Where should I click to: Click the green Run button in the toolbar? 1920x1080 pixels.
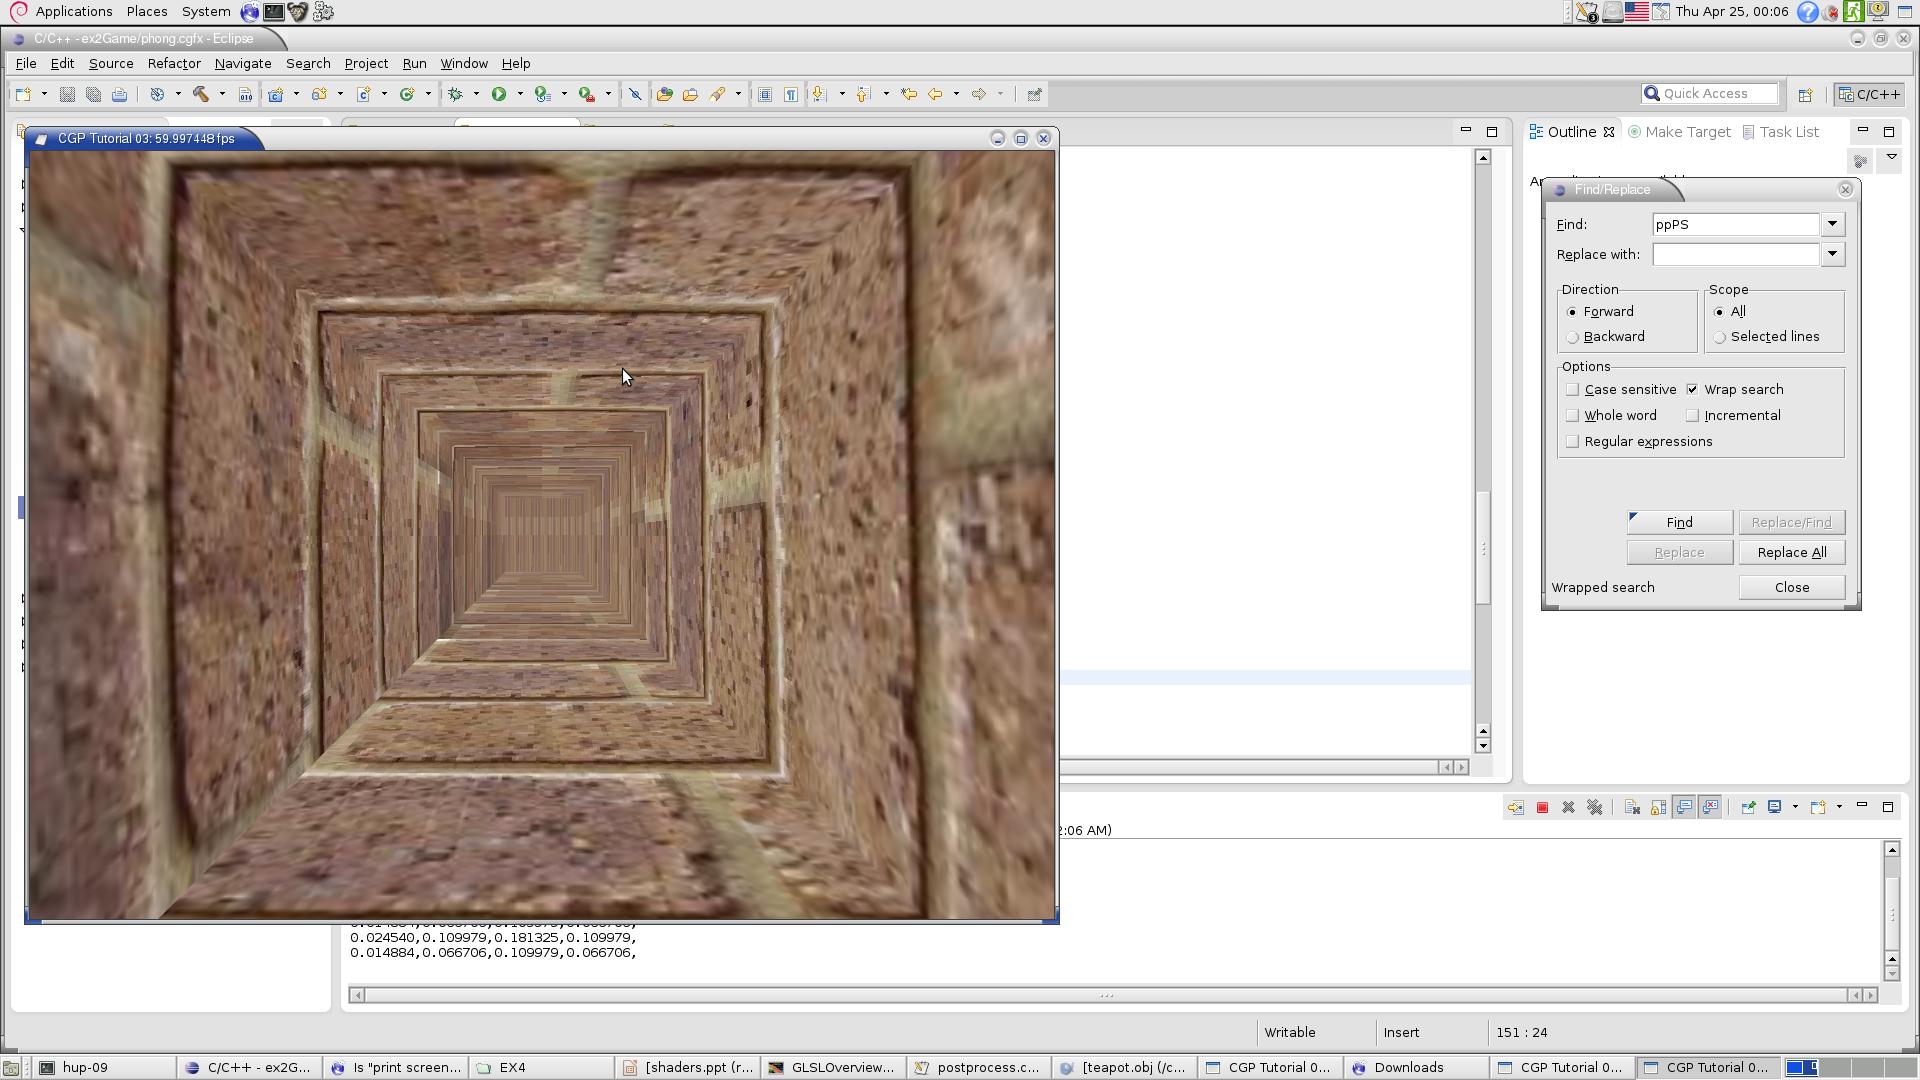498,94
